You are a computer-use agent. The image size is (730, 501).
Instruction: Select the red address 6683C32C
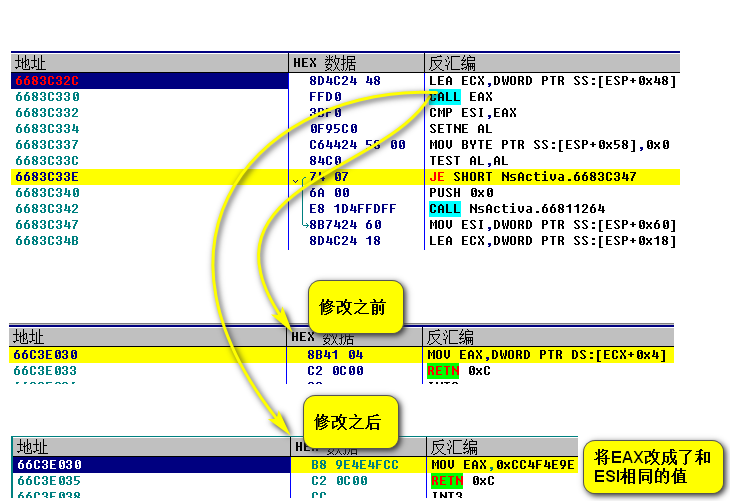47,81
